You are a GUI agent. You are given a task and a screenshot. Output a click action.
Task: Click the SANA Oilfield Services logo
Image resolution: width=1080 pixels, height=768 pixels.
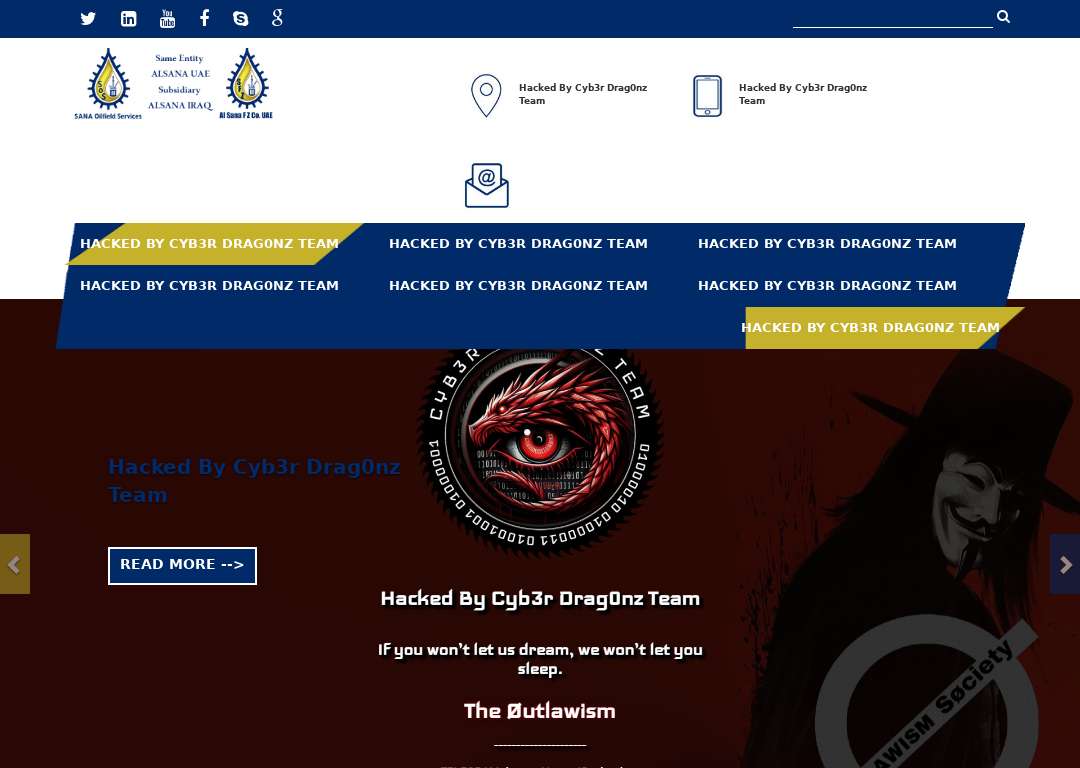pos(108,84)
